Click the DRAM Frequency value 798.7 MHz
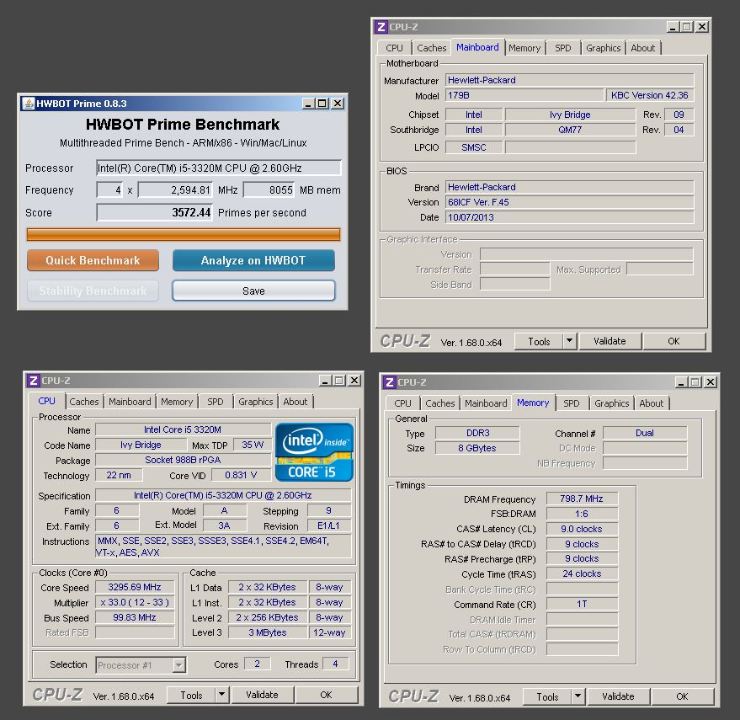Screen dimensions: 740x720 coord(581,498)
